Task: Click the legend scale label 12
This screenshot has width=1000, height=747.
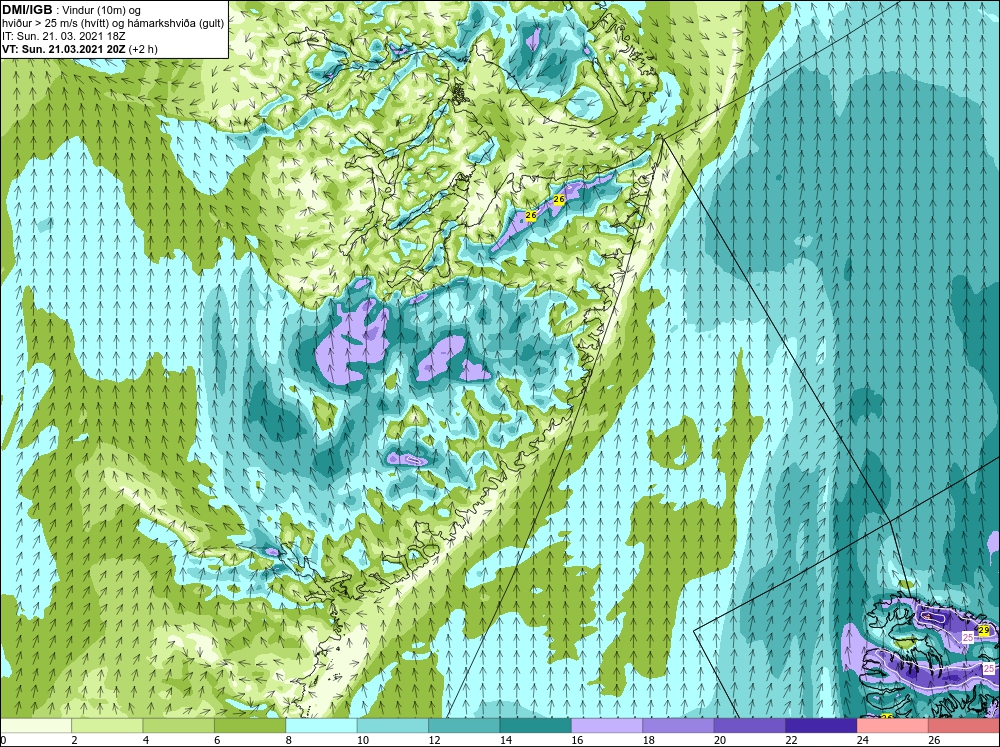Action: click(434, 740)
